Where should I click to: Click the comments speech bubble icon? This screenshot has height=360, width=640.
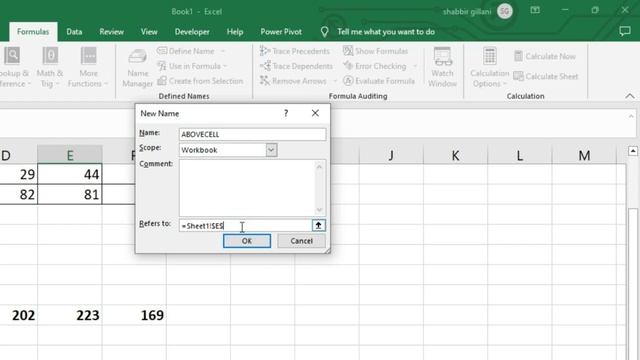[624, 31]
